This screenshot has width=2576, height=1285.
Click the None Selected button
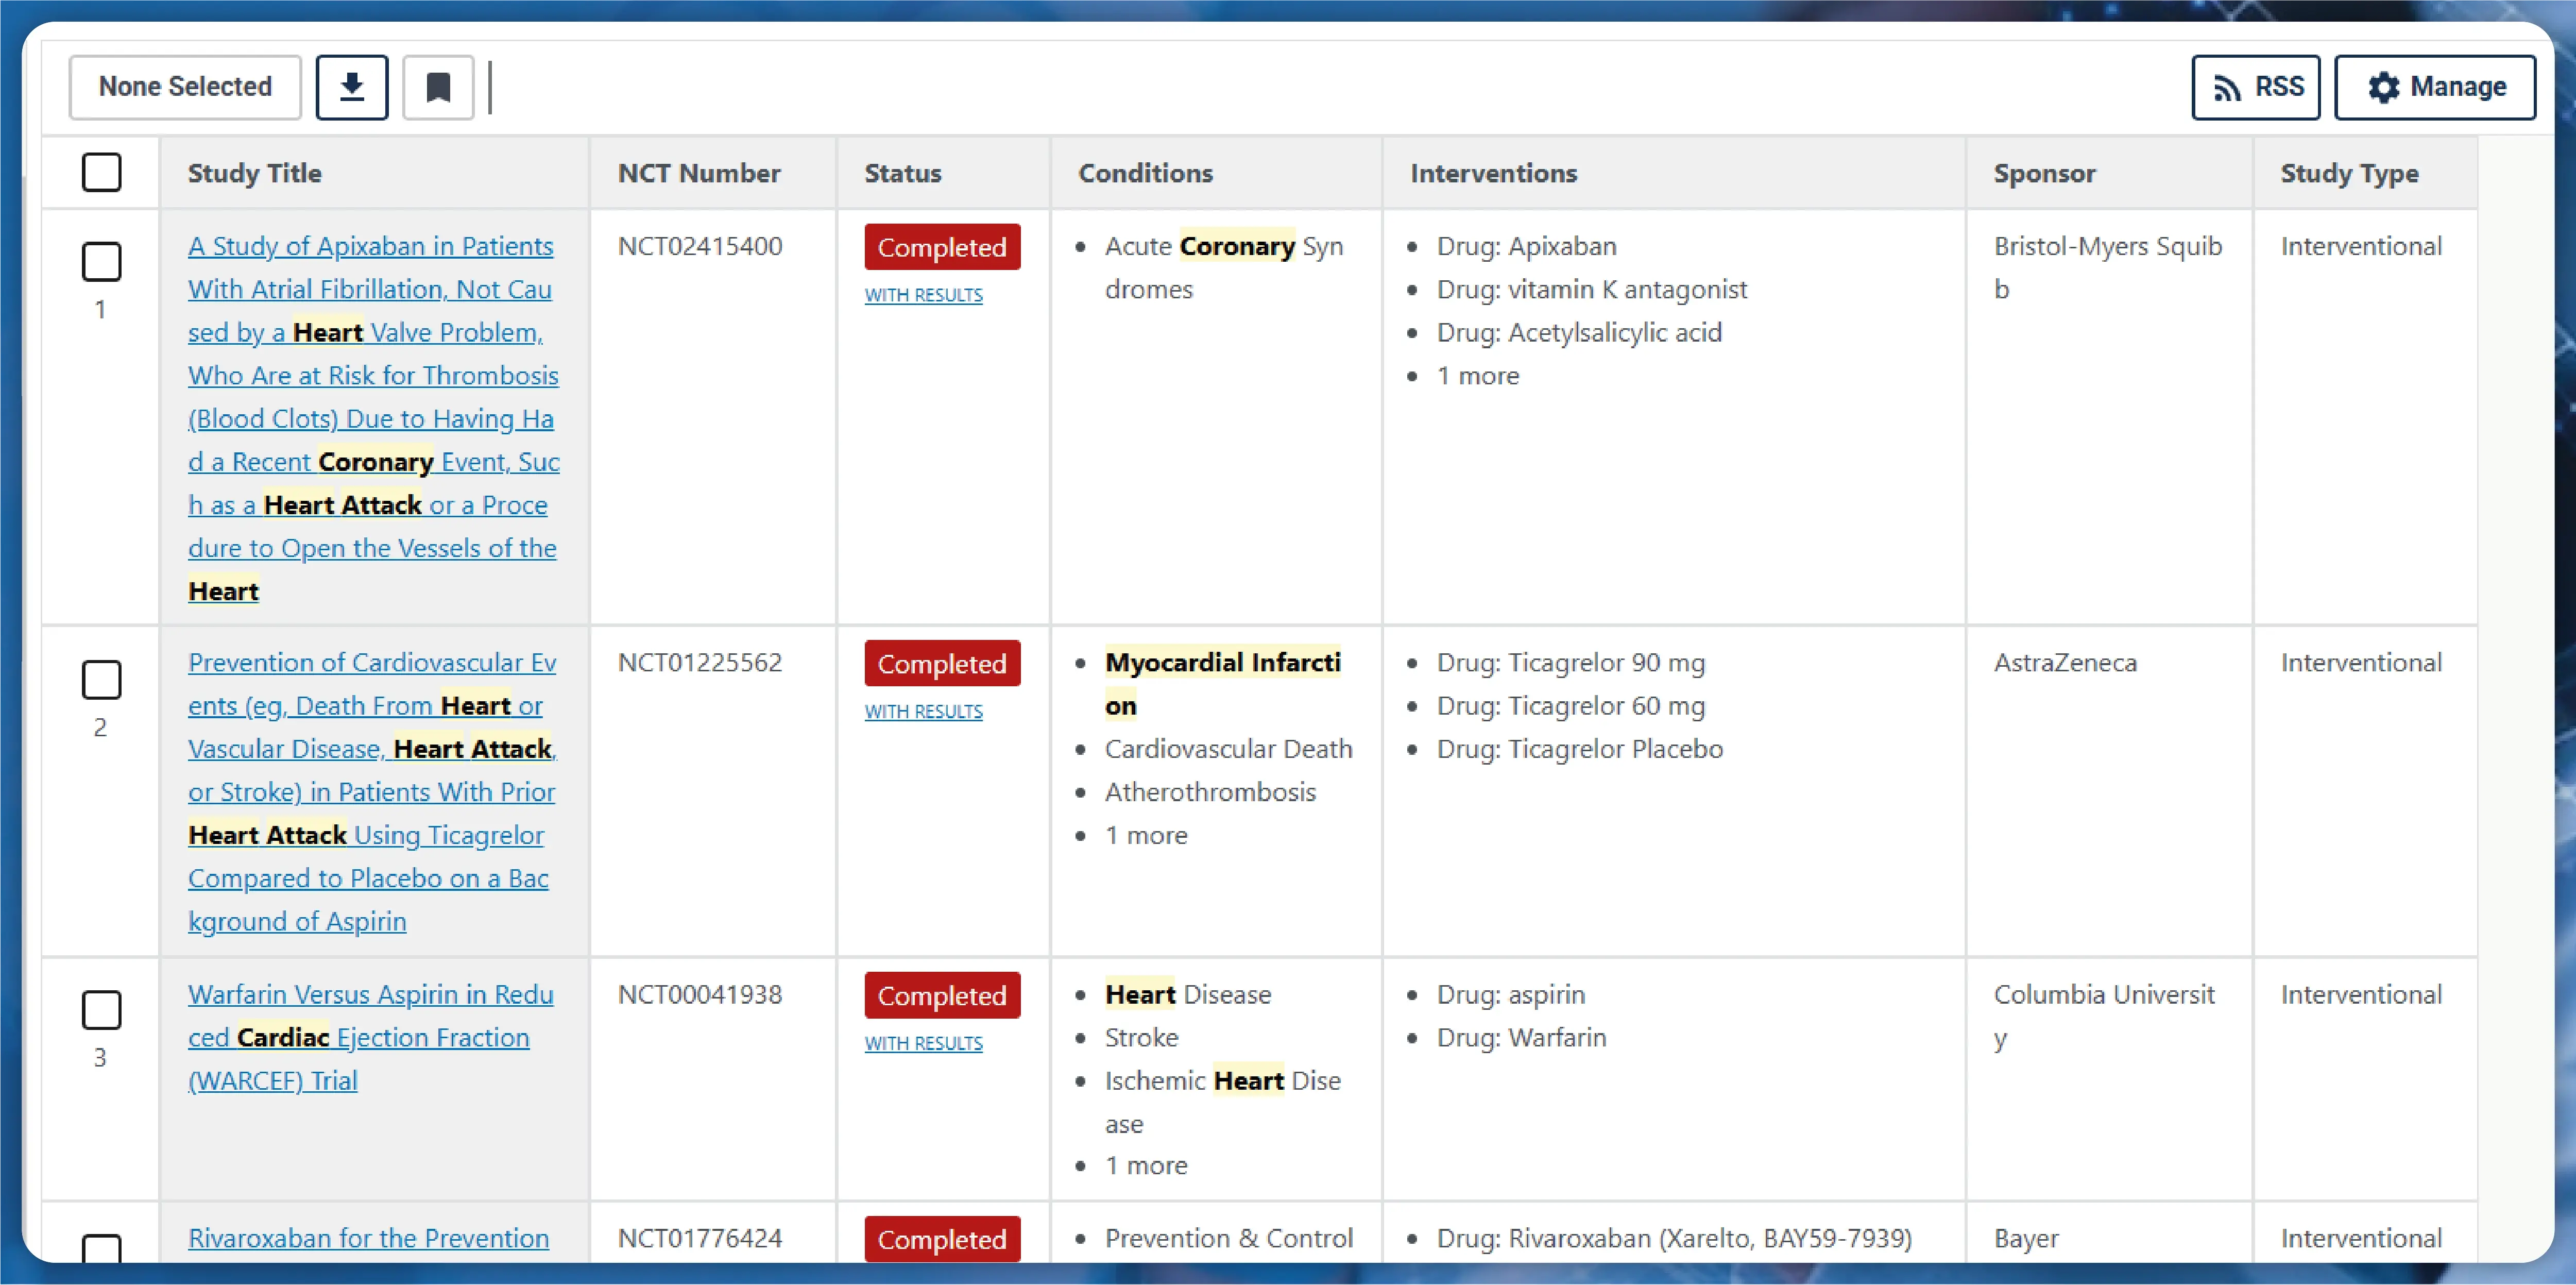[185, 87]
